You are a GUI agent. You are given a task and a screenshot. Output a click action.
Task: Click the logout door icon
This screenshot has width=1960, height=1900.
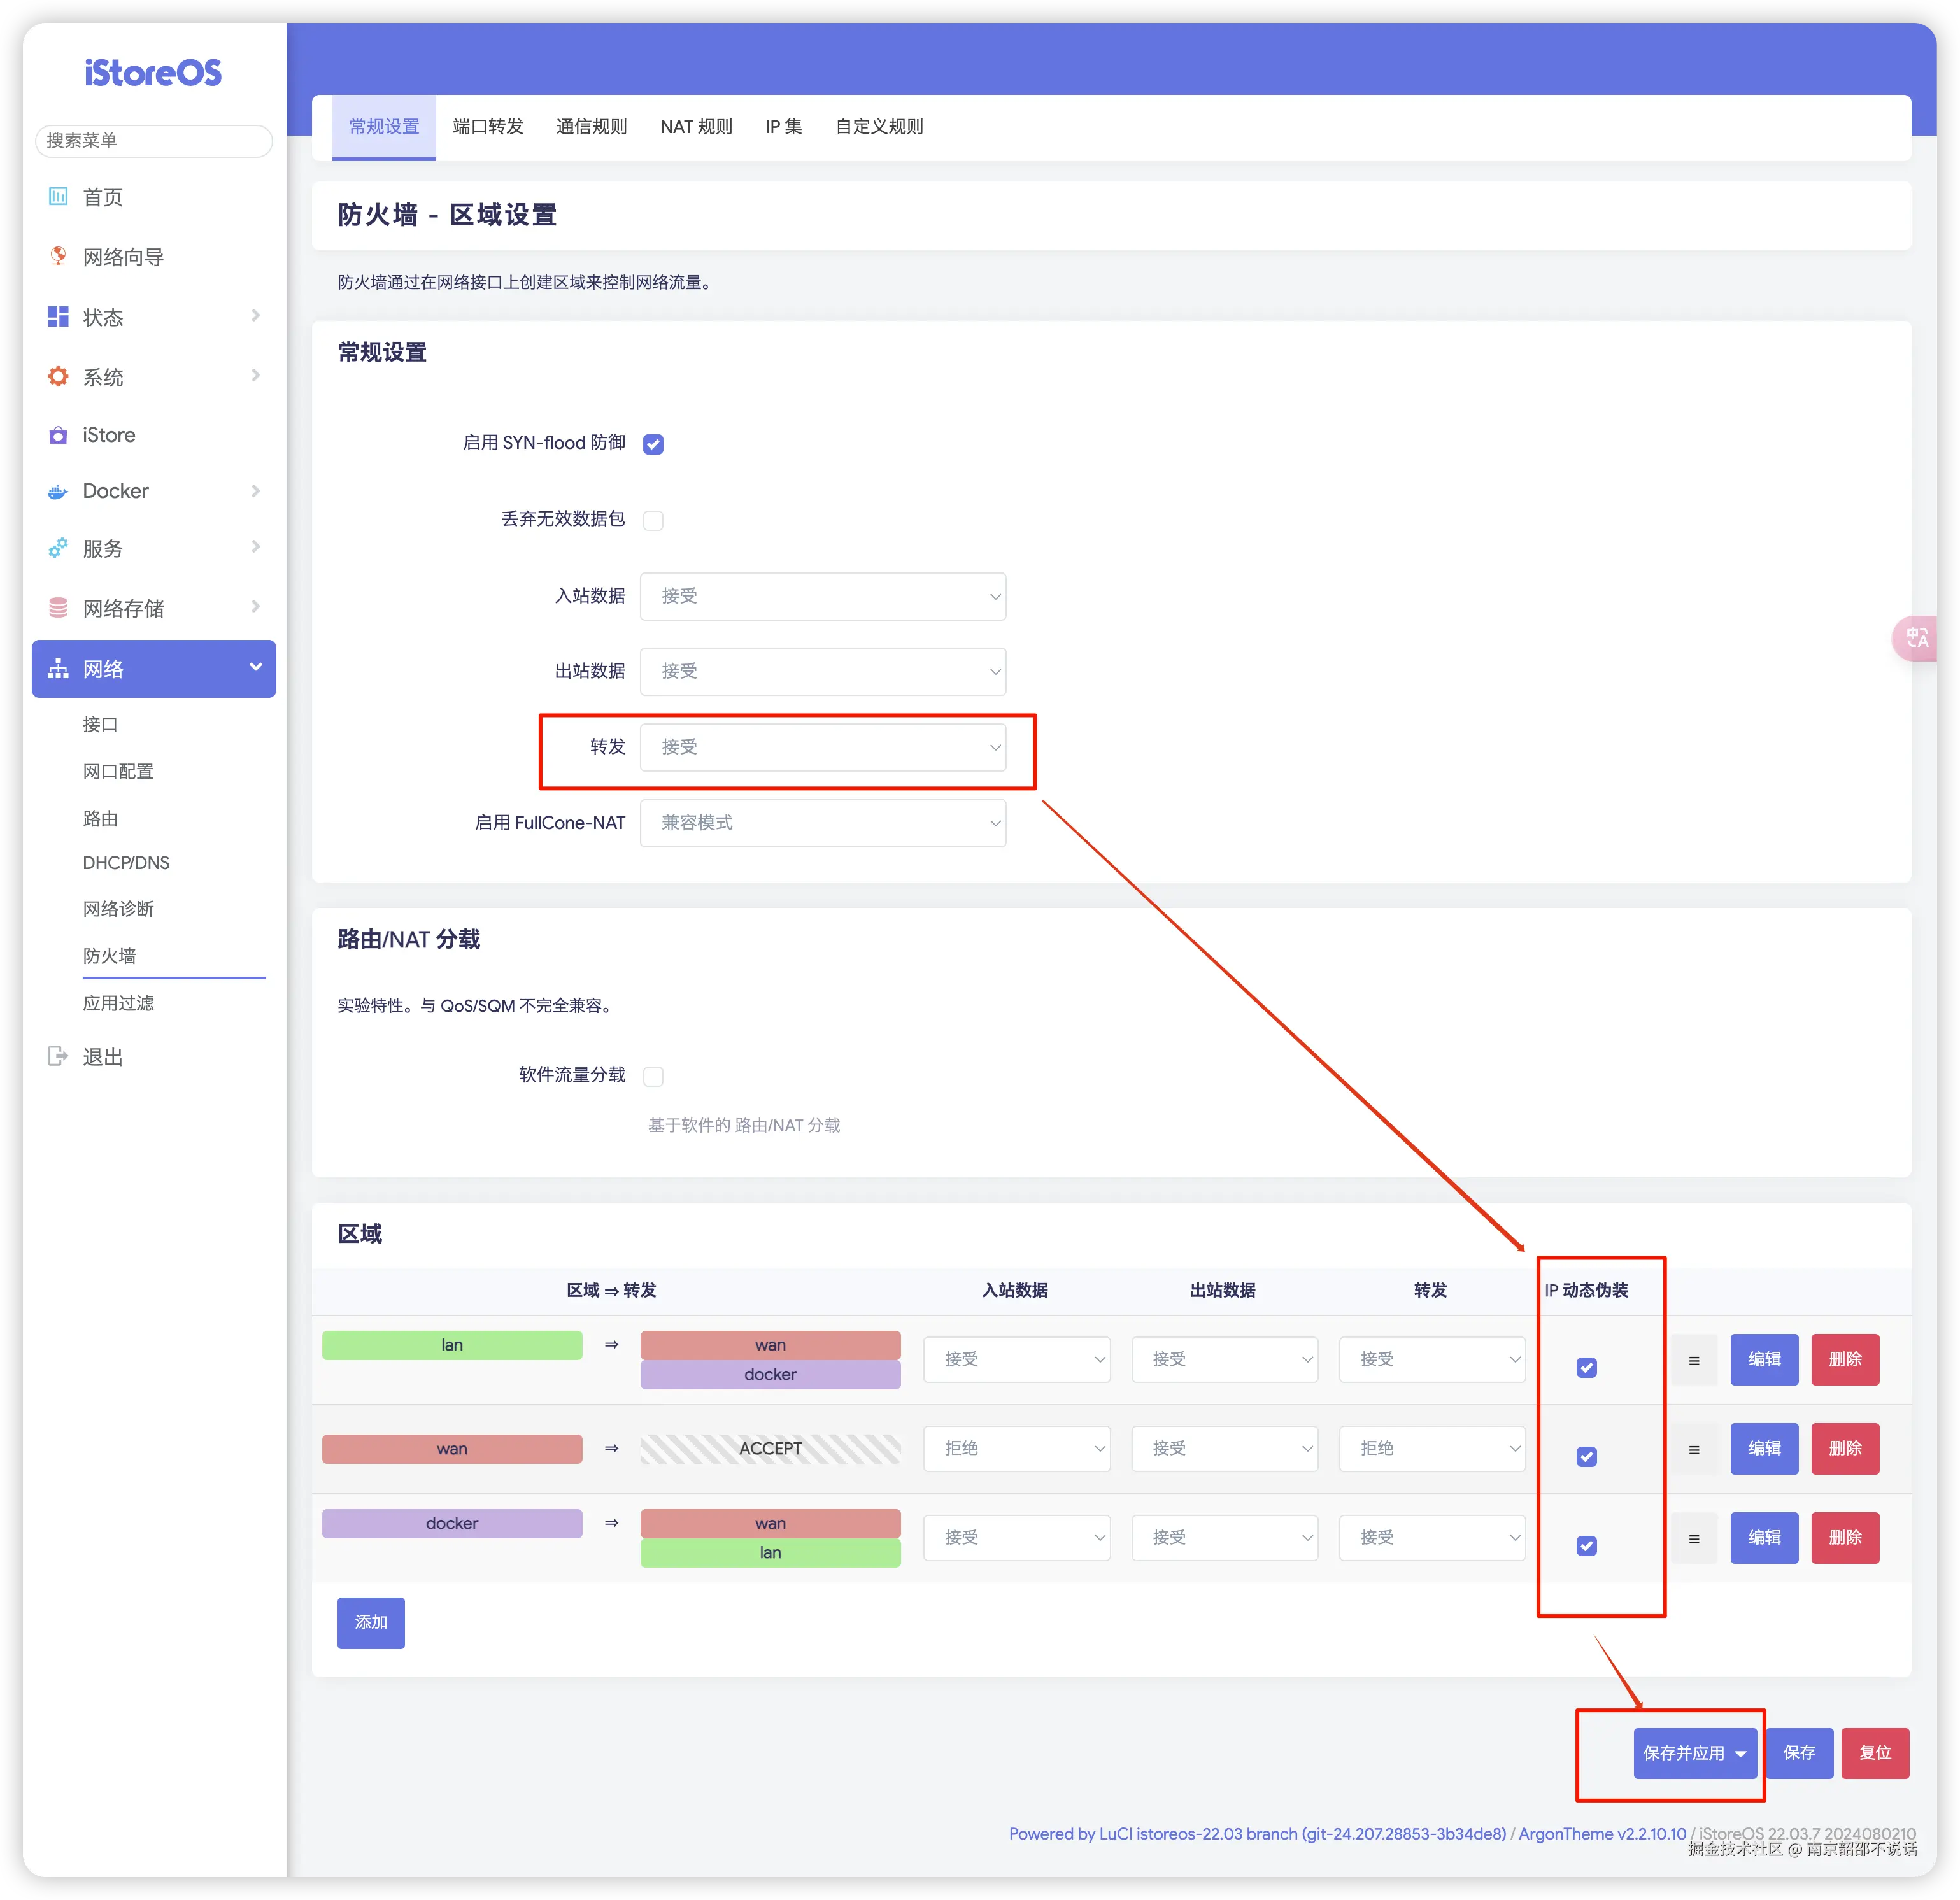[x=58, y=1056]
